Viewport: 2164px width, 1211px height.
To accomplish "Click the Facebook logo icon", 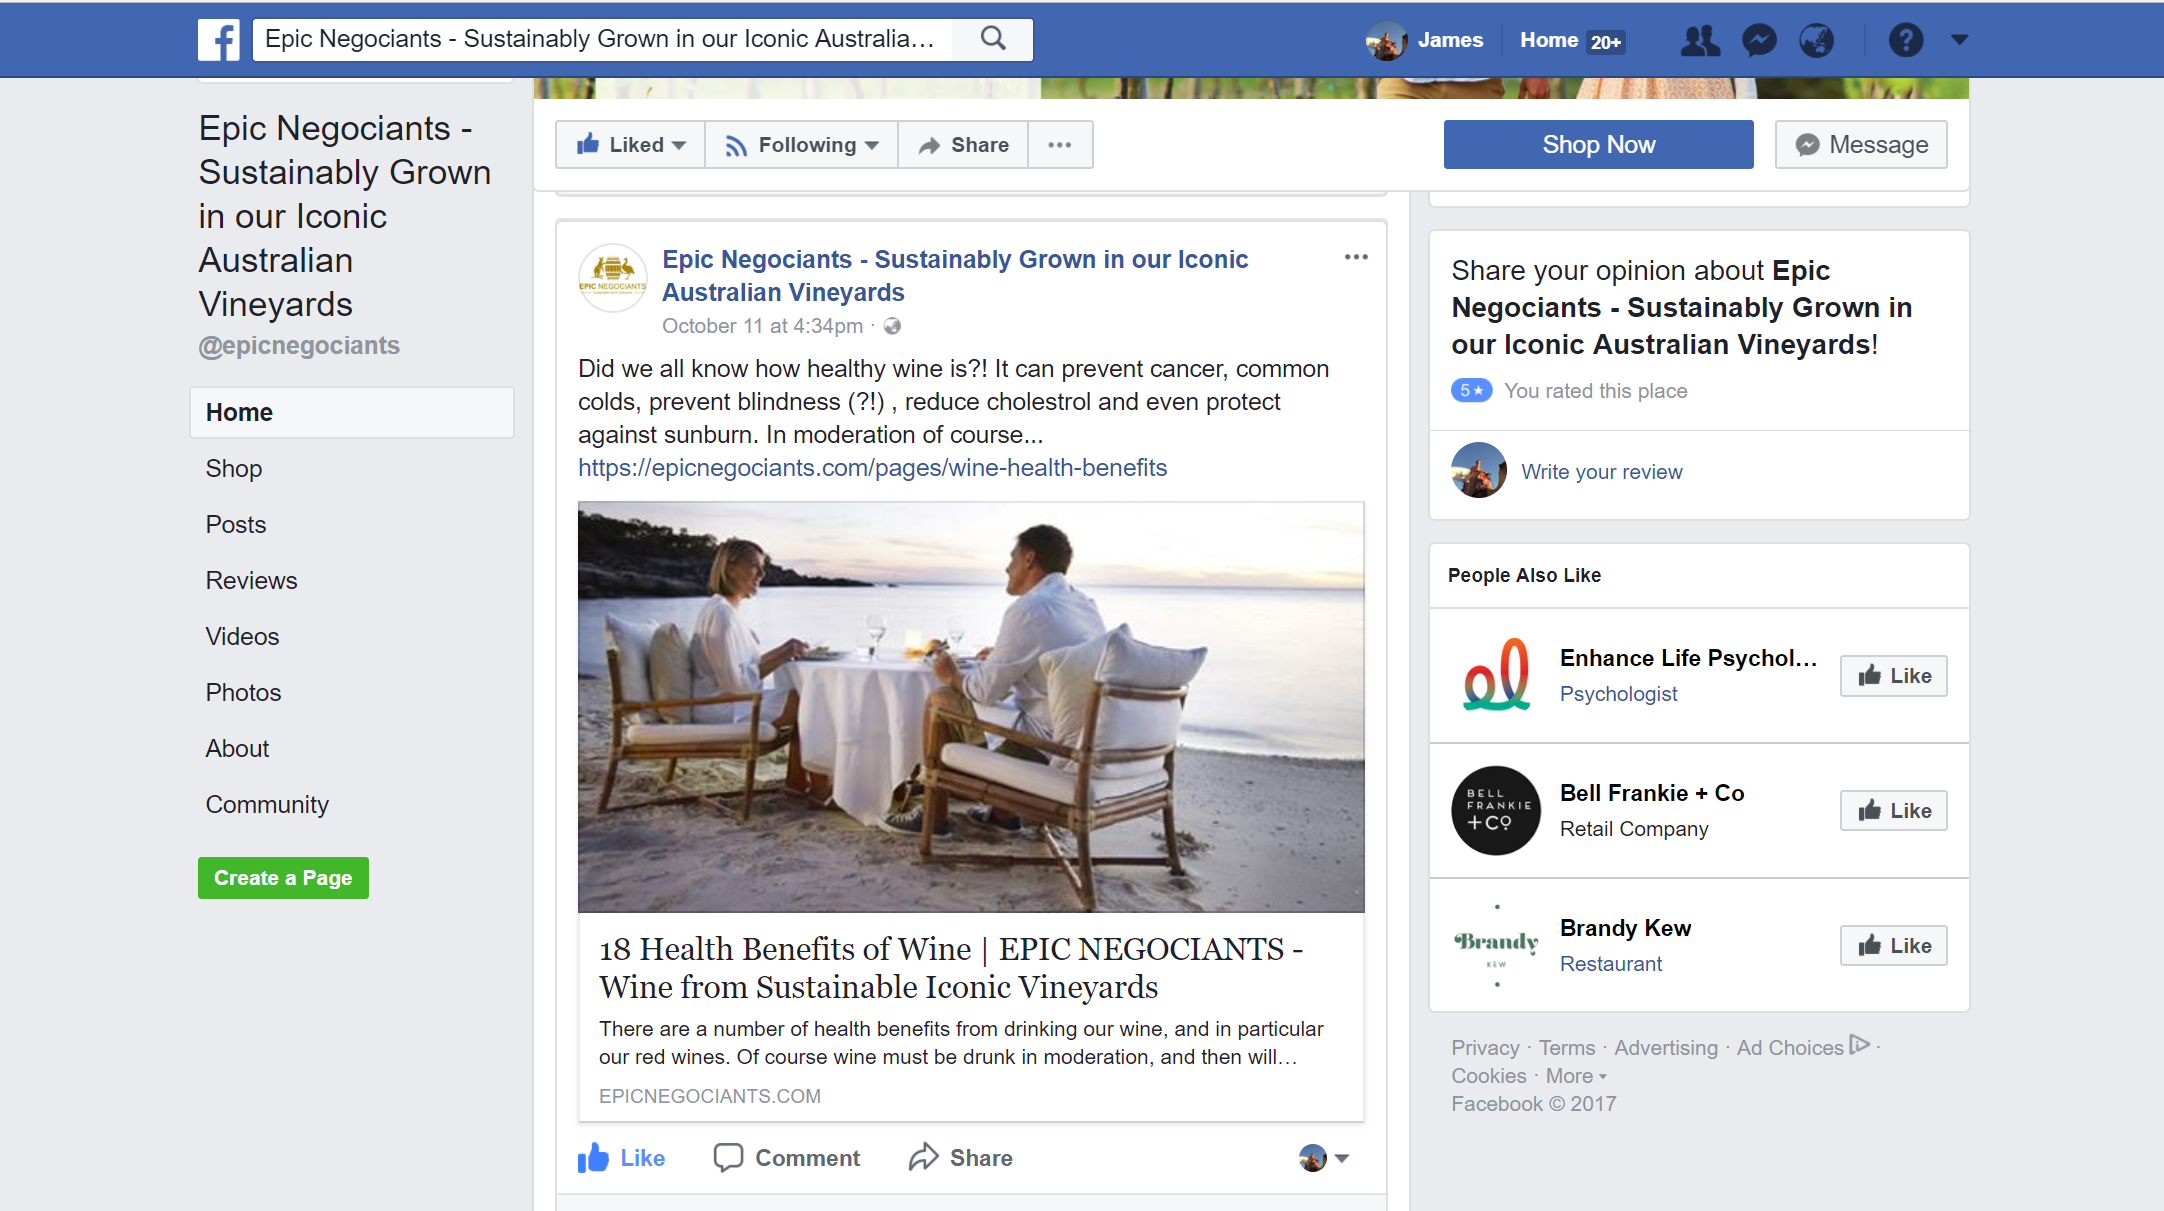I will pyautogui.click(x=219, y=40).
